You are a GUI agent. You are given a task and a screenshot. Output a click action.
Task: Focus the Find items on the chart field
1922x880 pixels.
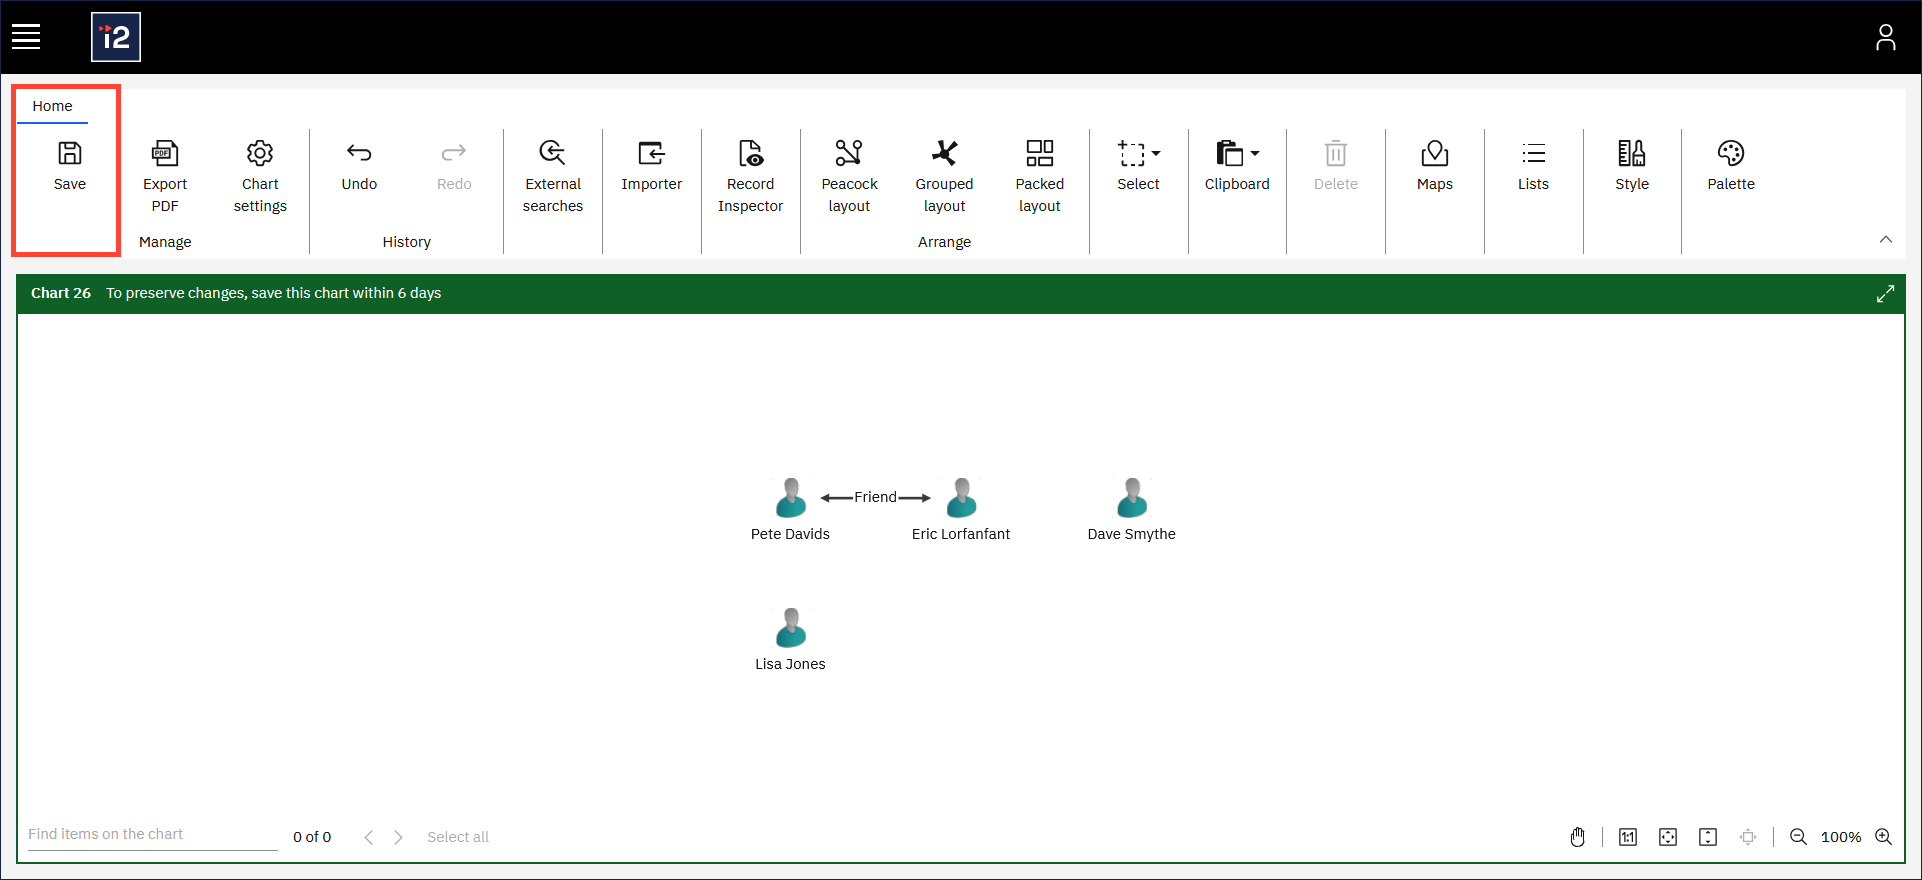pyautogui.click(x=152, y=835)
